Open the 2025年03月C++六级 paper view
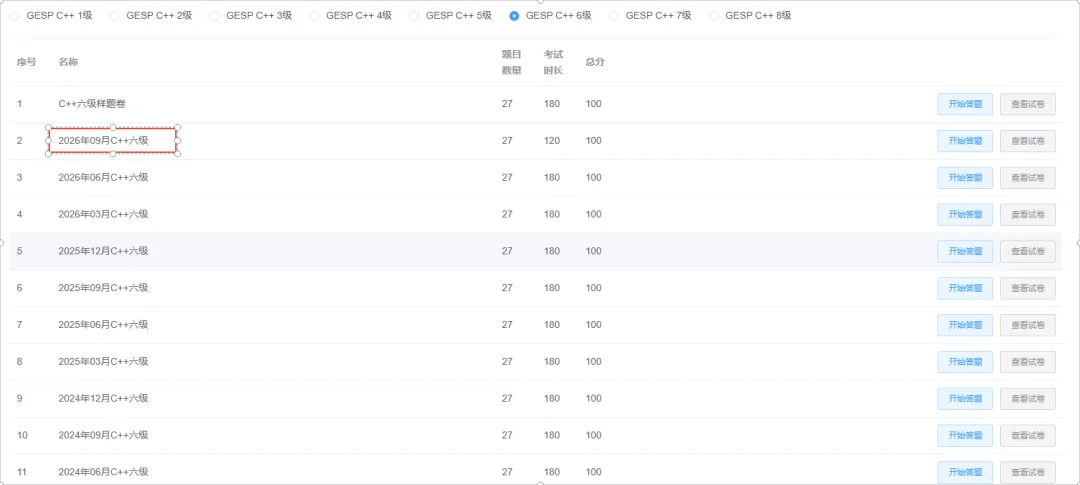Screen dimensions: 1080x485 (x=1028, y=362)
